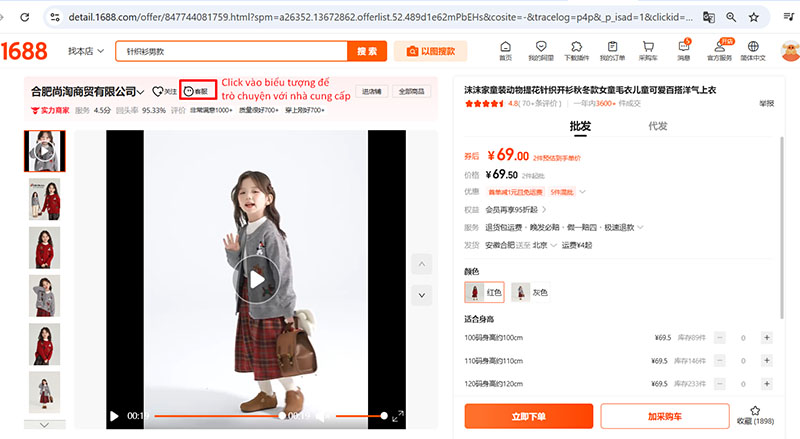Screen dimensions: 800x439
Task: Open the 采购车 shopping cart icon
Action: [649, 45]
